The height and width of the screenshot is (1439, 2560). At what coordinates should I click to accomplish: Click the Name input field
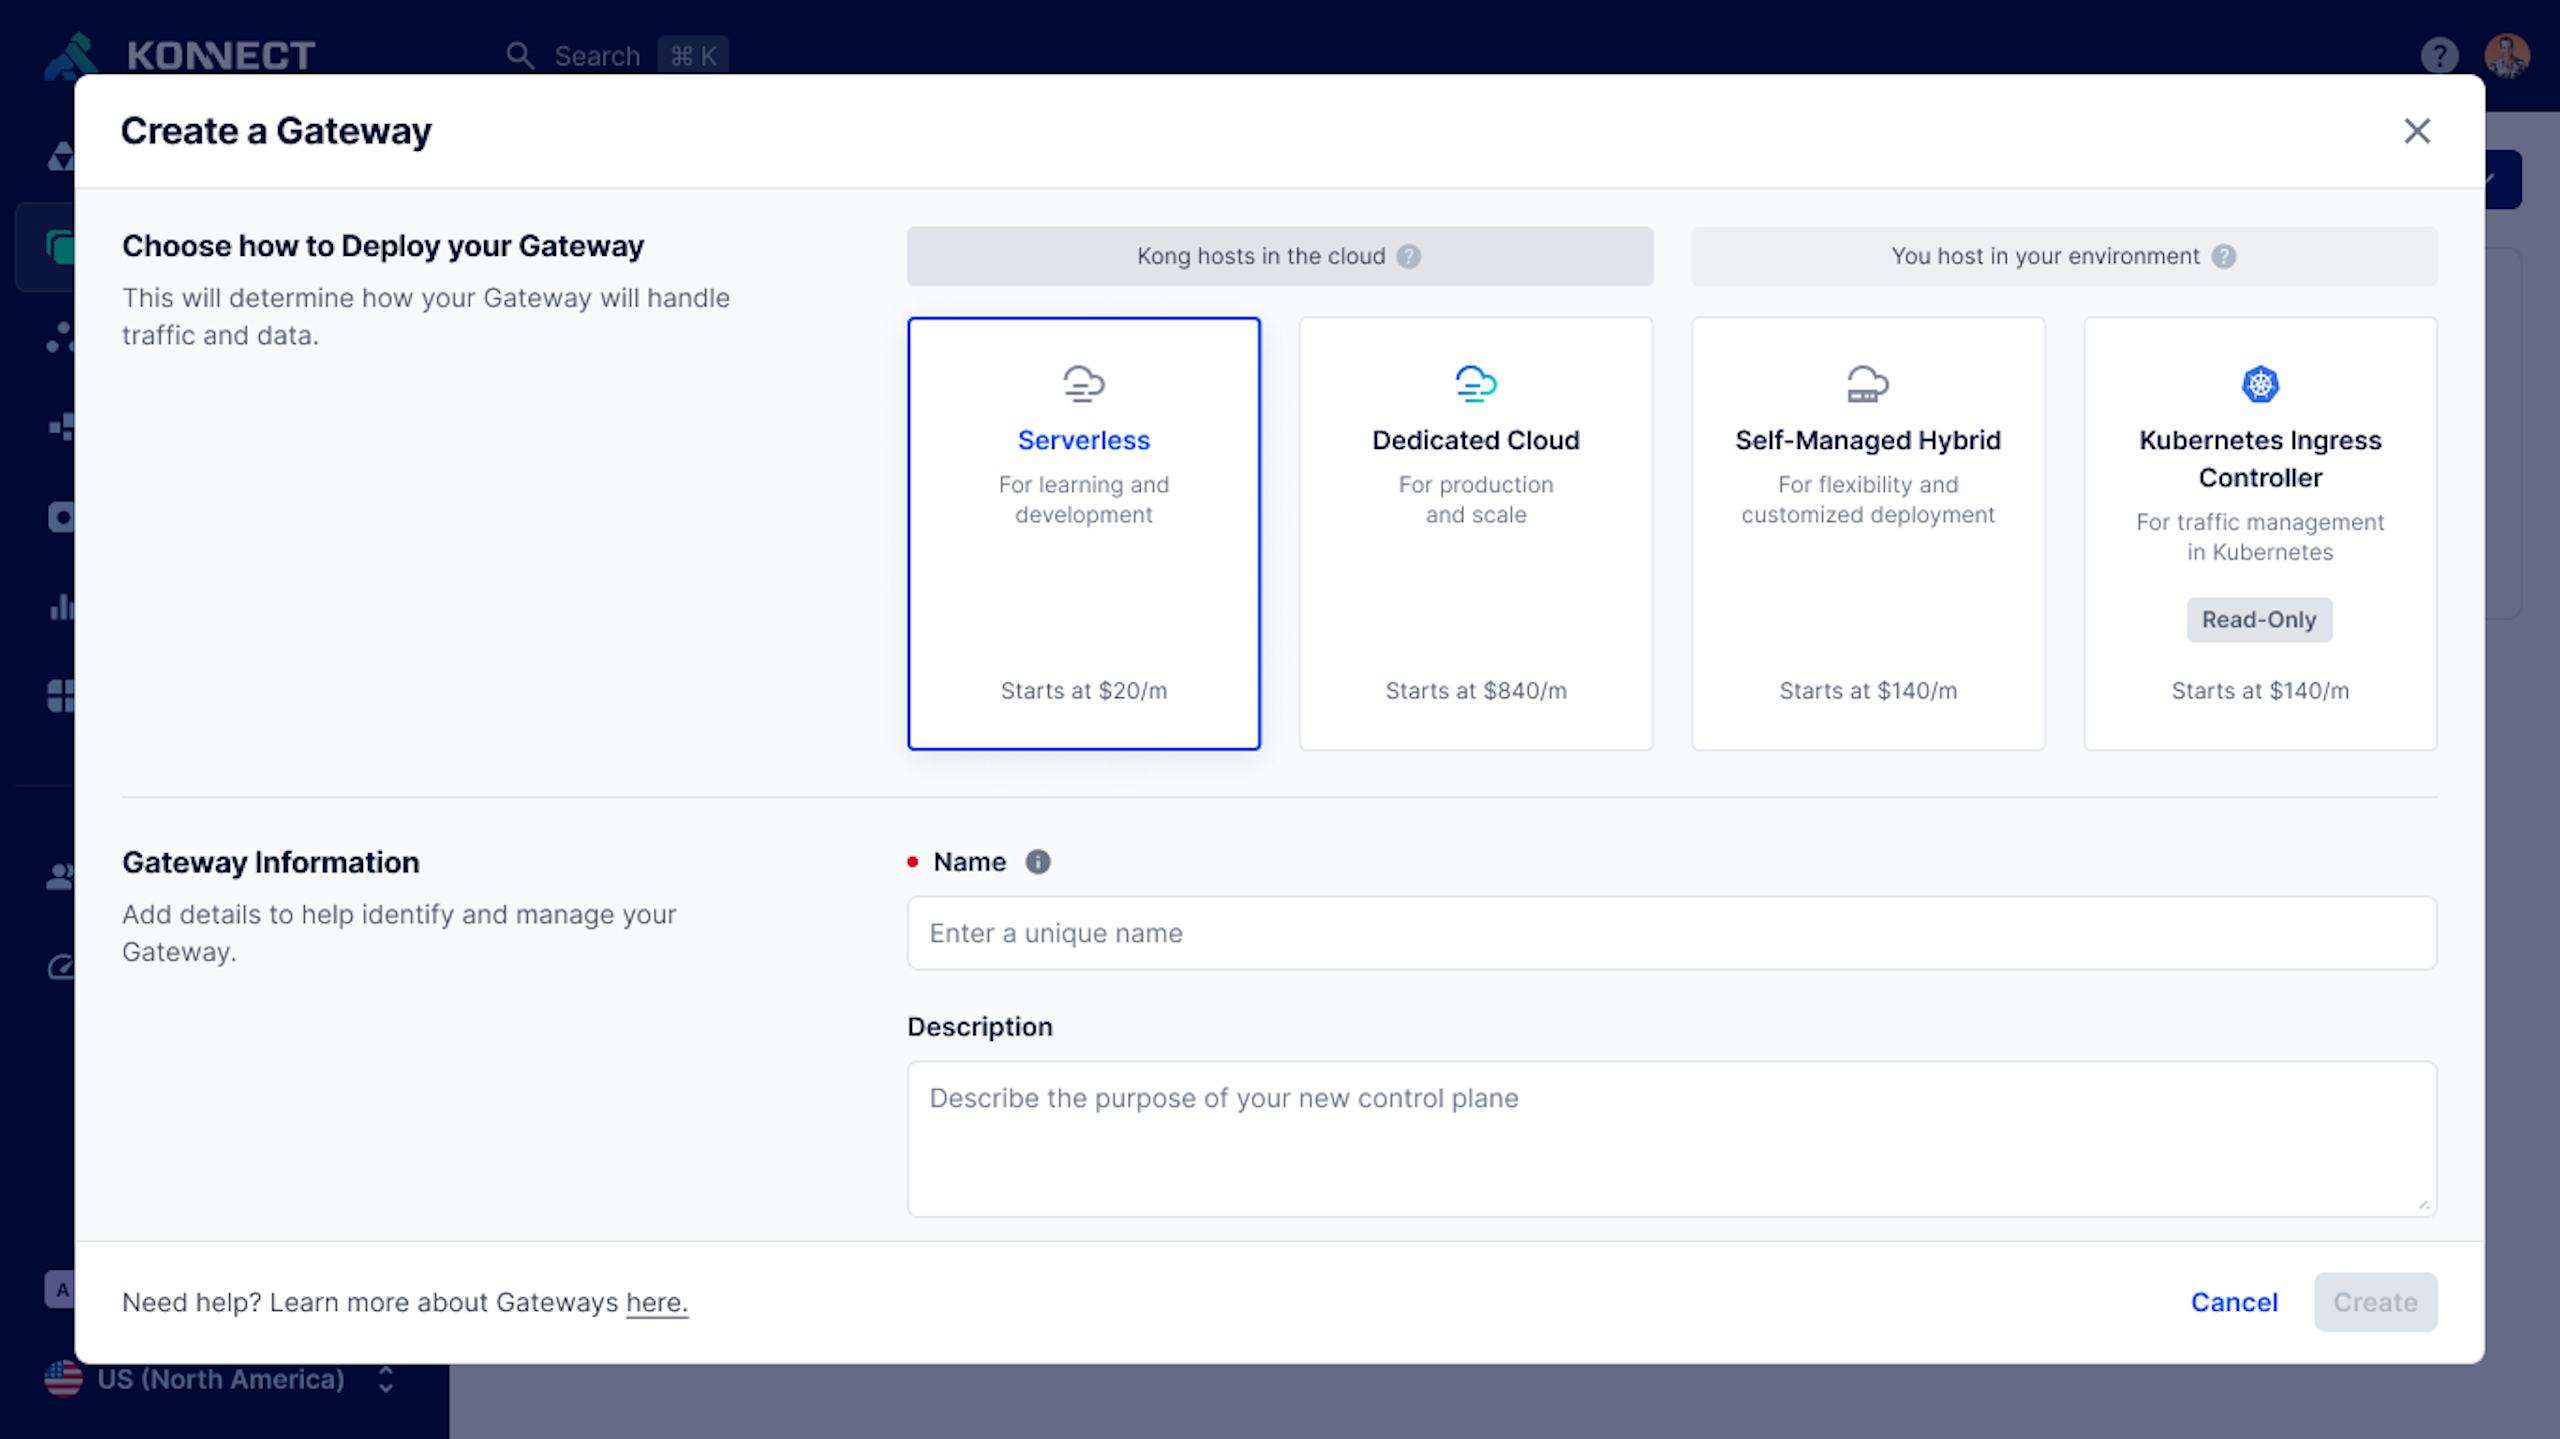coord(1671,933)
